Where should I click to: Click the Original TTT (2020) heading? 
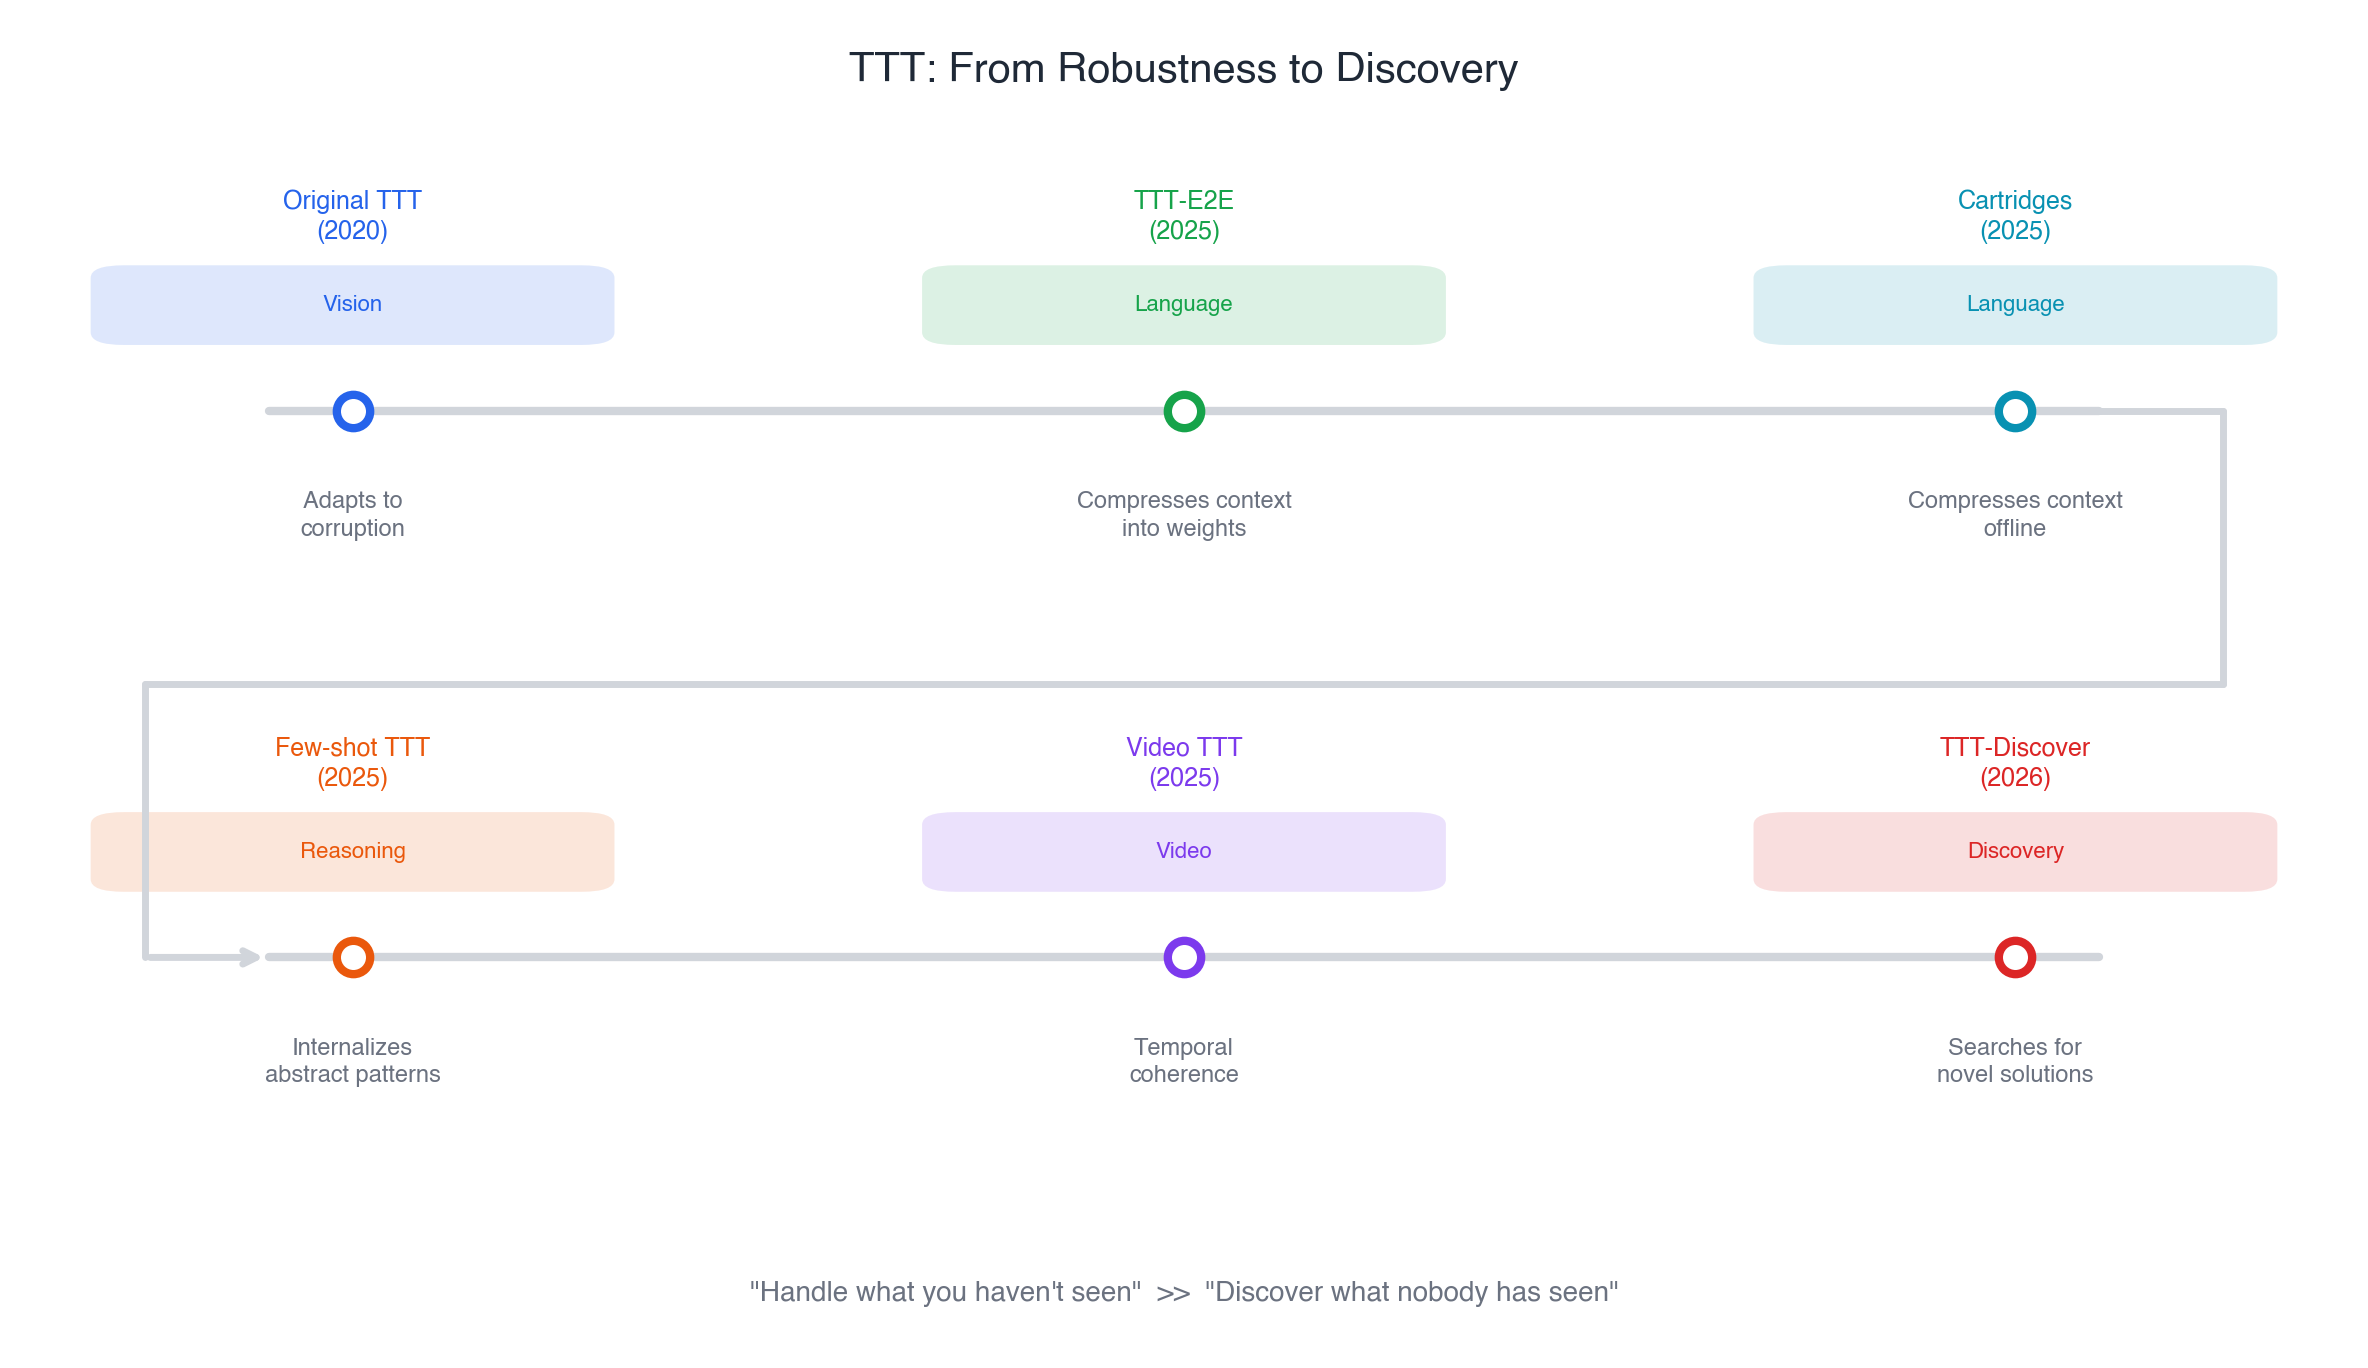click(x=352, y=215)
